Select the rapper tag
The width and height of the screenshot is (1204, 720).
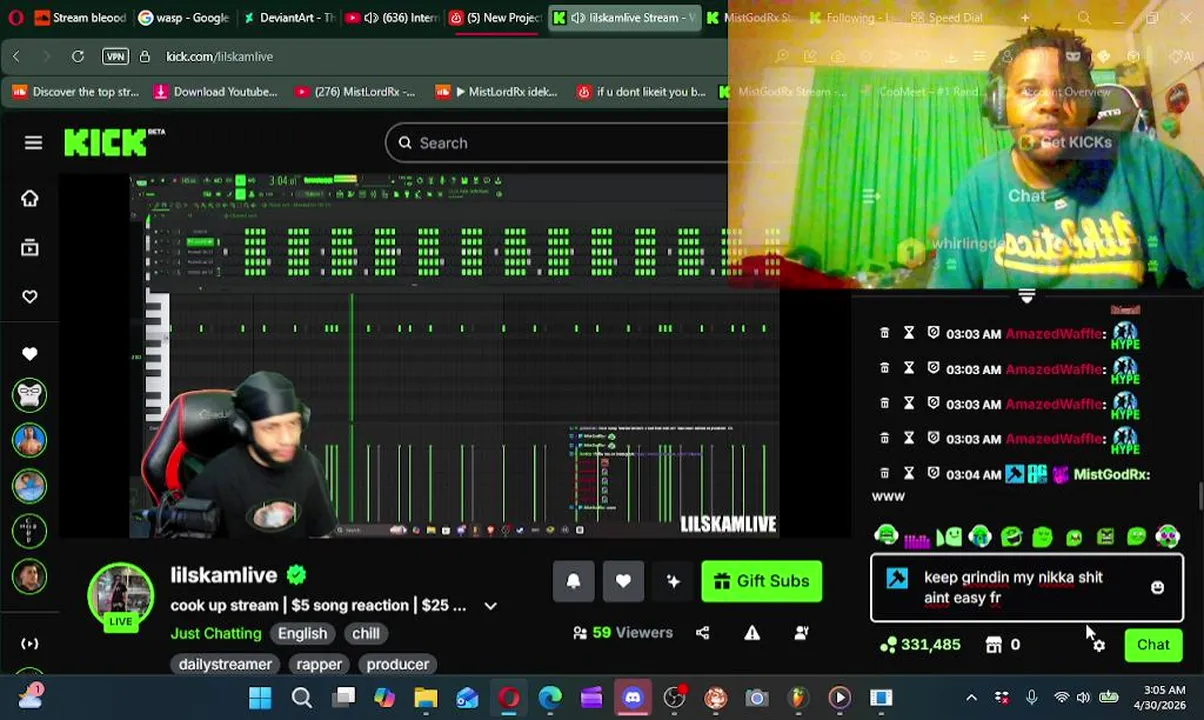click(x=319, y=664)
